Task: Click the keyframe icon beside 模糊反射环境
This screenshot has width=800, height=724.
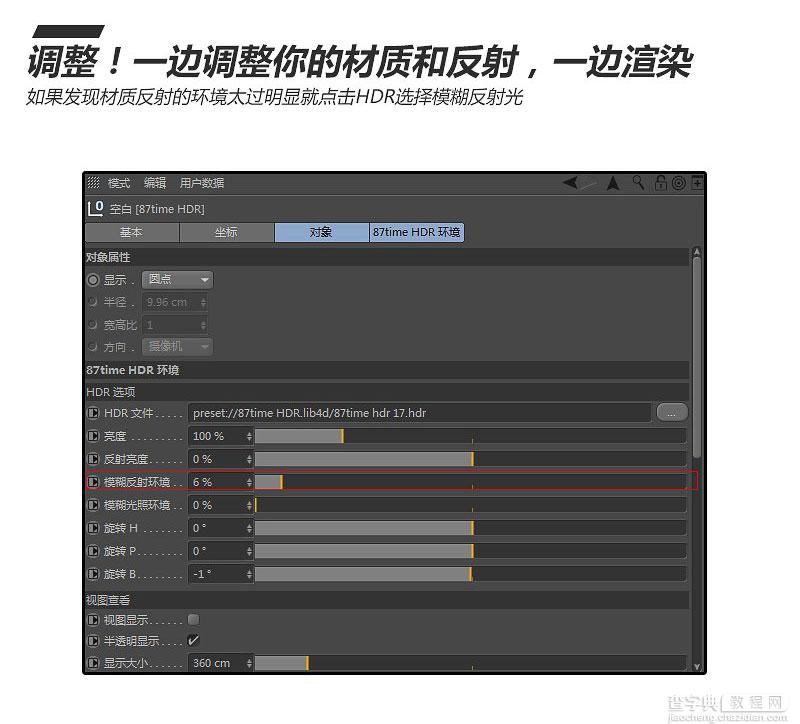Action: [x=93, y=482]
